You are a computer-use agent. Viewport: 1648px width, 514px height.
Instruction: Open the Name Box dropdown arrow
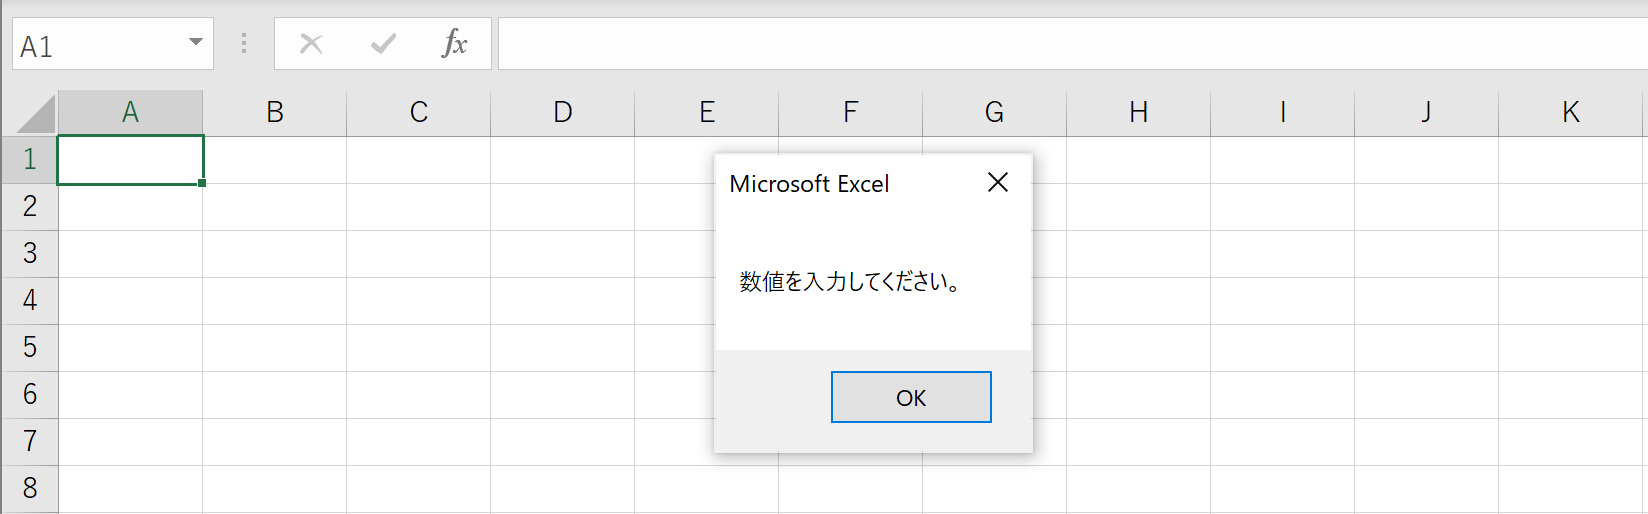coord(196,43)
